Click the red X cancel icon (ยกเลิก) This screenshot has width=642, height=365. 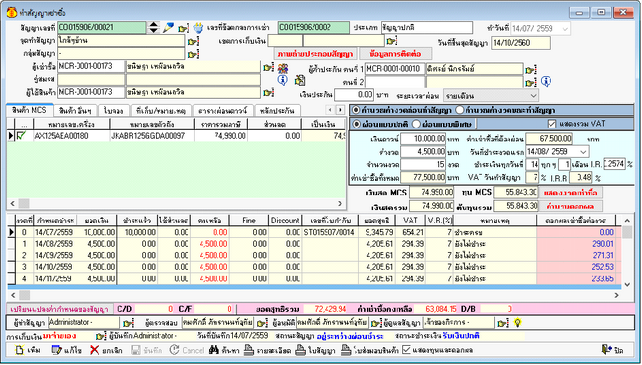[x=95, y=350]
